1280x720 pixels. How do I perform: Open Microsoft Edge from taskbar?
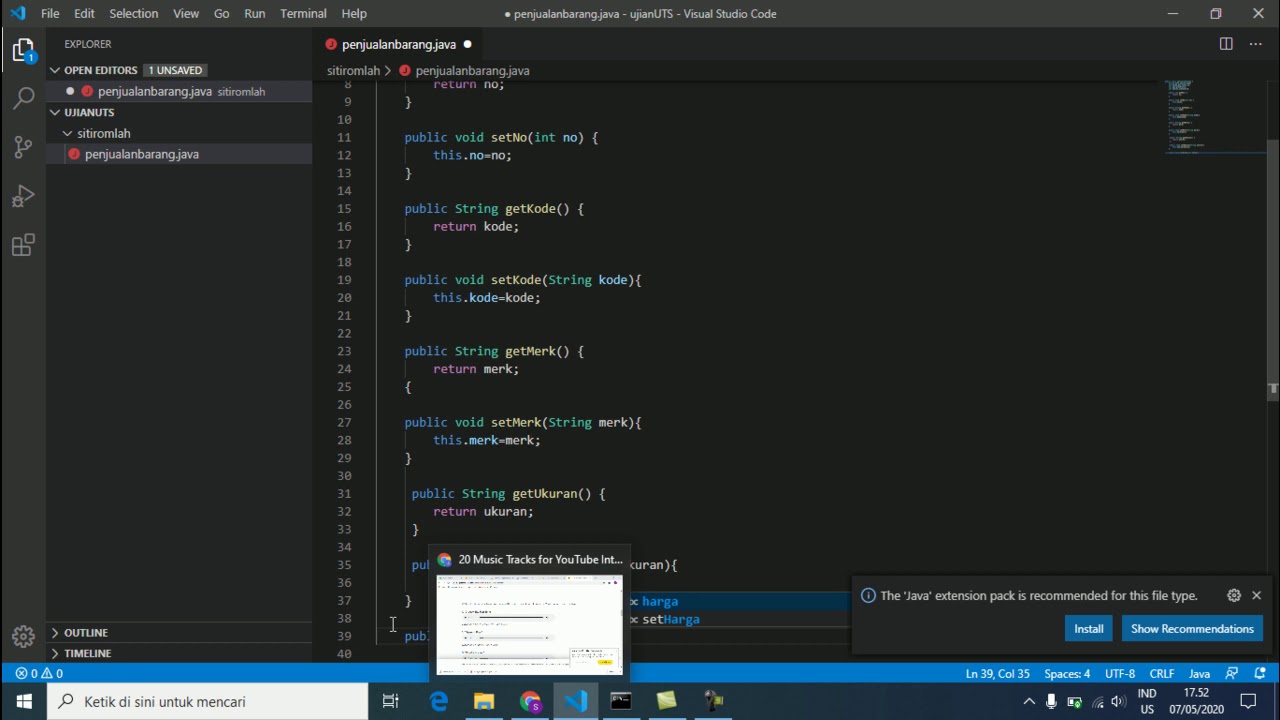click(438, 701)
